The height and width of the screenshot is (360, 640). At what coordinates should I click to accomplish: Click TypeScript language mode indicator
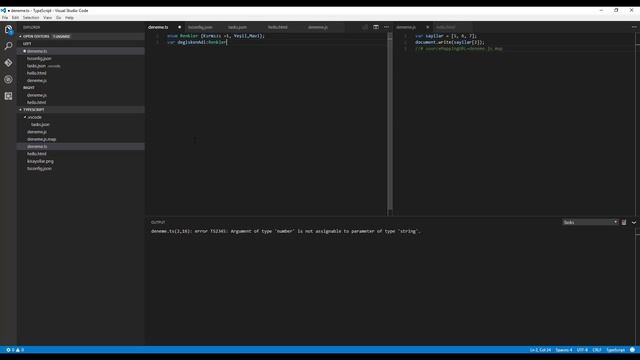click(x=616, y=350)
